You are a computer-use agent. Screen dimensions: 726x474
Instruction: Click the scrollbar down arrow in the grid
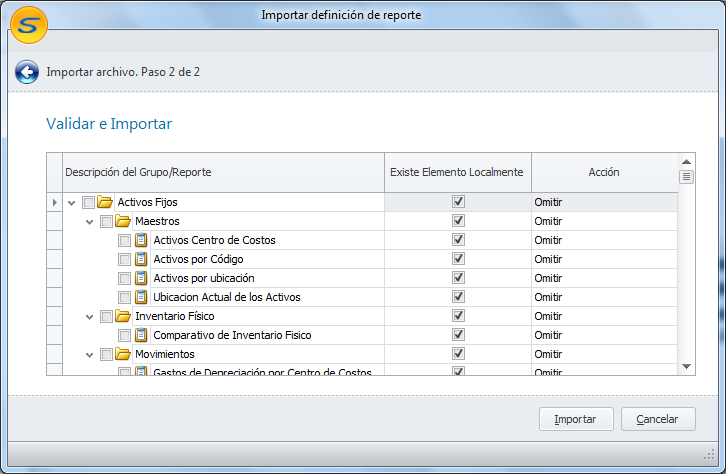tap(686, 367)
